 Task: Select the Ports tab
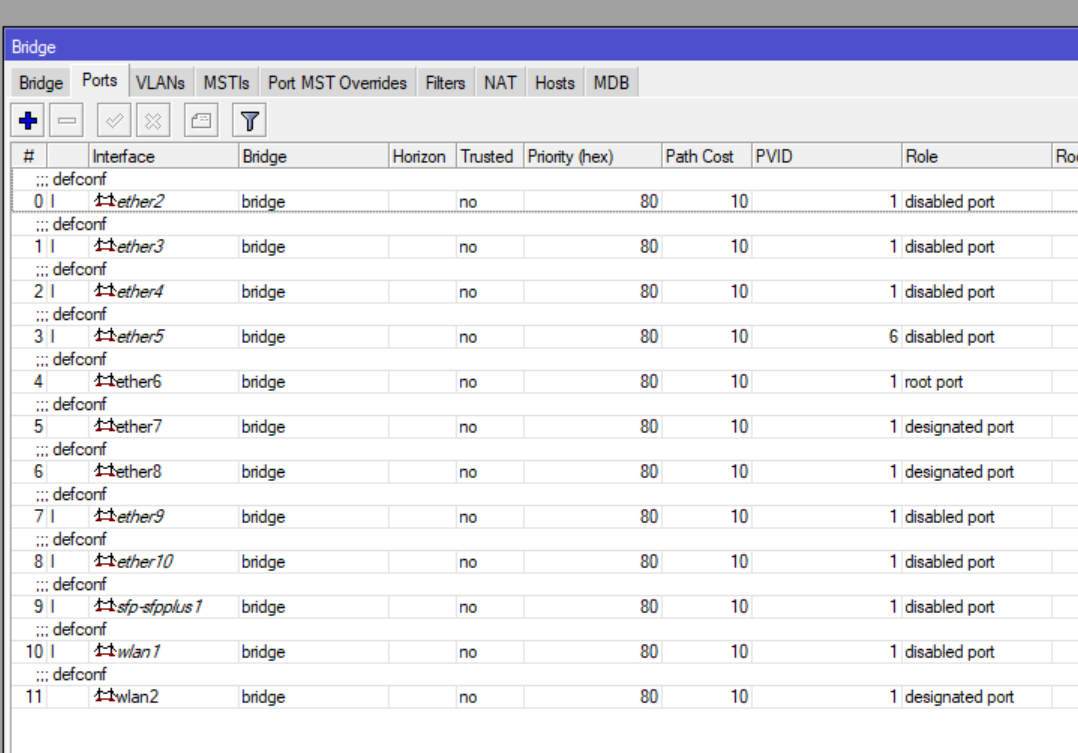[x=100, y=80]
